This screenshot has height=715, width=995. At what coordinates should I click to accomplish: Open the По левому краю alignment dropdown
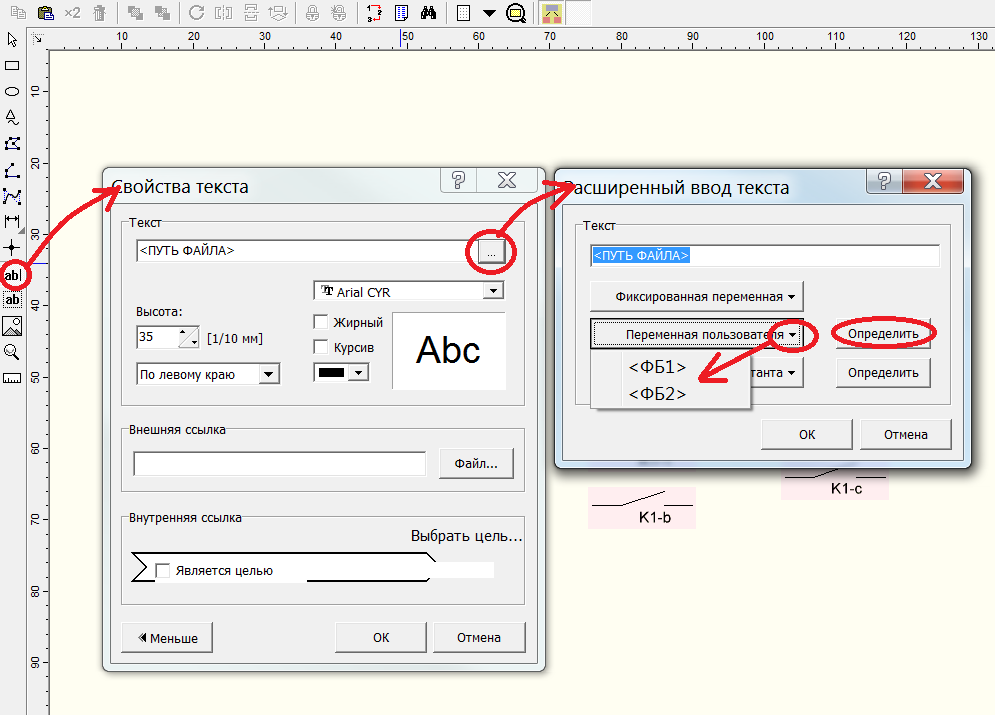[x=269, y=375]
